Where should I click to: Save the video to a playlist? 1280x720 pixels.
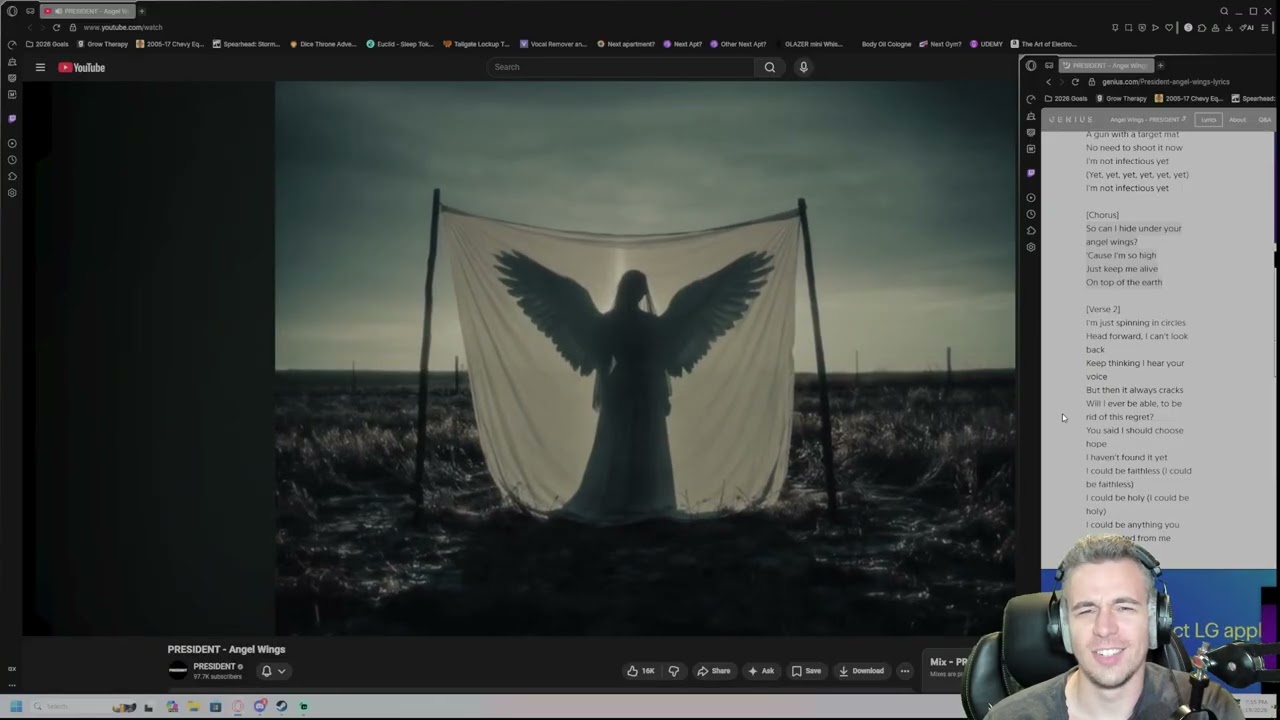tap(806, 671)
